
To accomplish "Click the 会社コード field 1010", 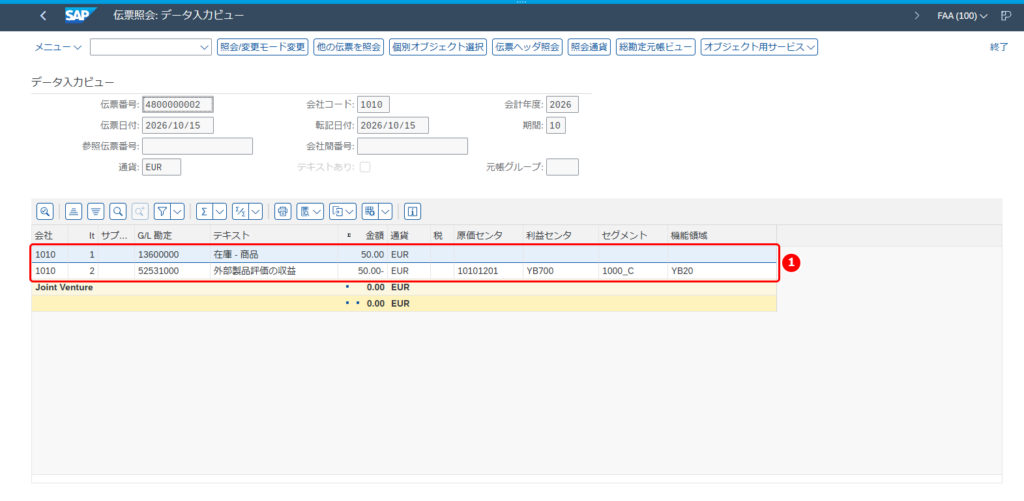I will pyautogui.click(x=374, y=105).
